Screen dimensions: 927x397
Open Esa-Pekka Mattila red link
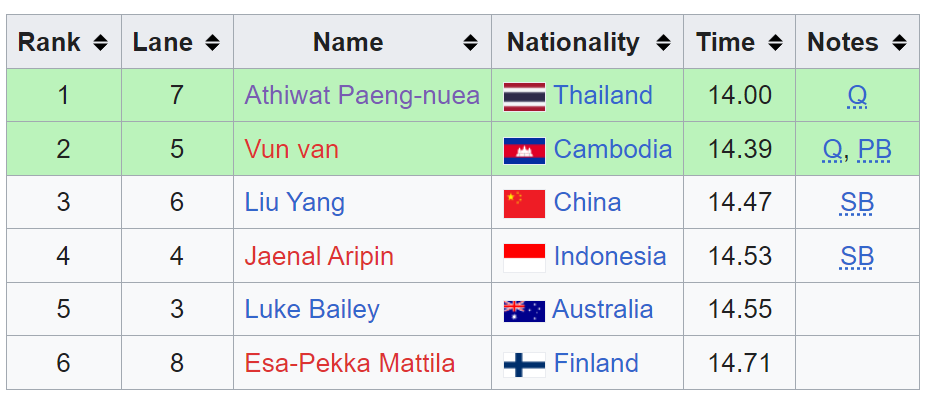coord(349,363)
